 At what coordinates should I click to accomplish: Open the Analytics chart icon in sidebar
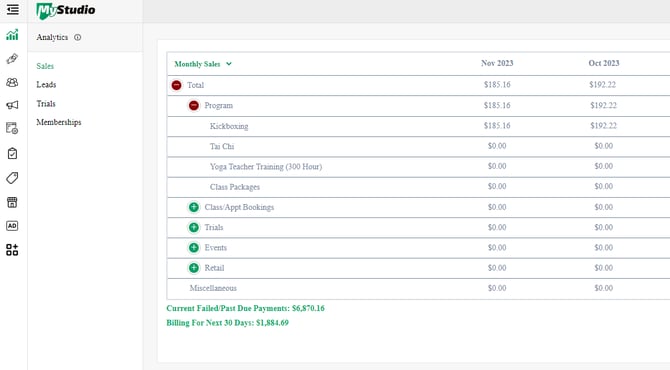pyautogui.click(x=12, y=35)
